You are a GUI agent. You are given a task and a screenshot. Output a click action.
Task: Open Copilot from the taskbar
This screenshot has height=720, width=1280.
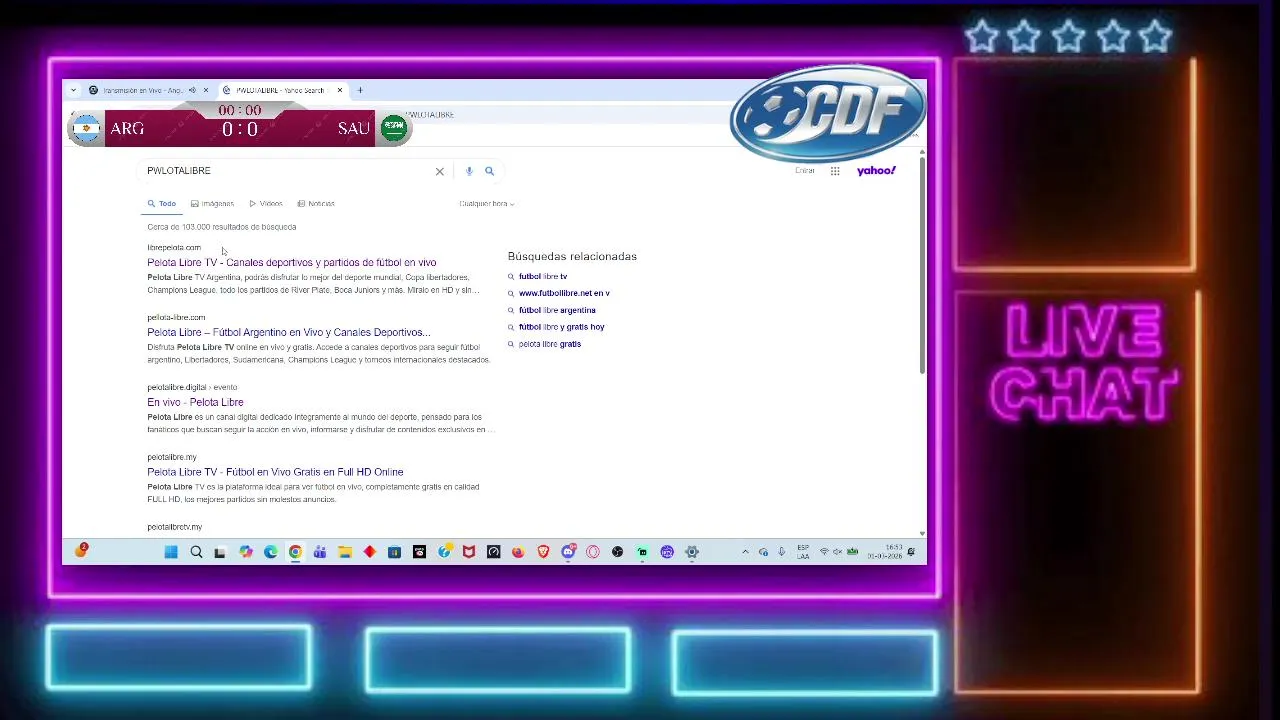245,552
